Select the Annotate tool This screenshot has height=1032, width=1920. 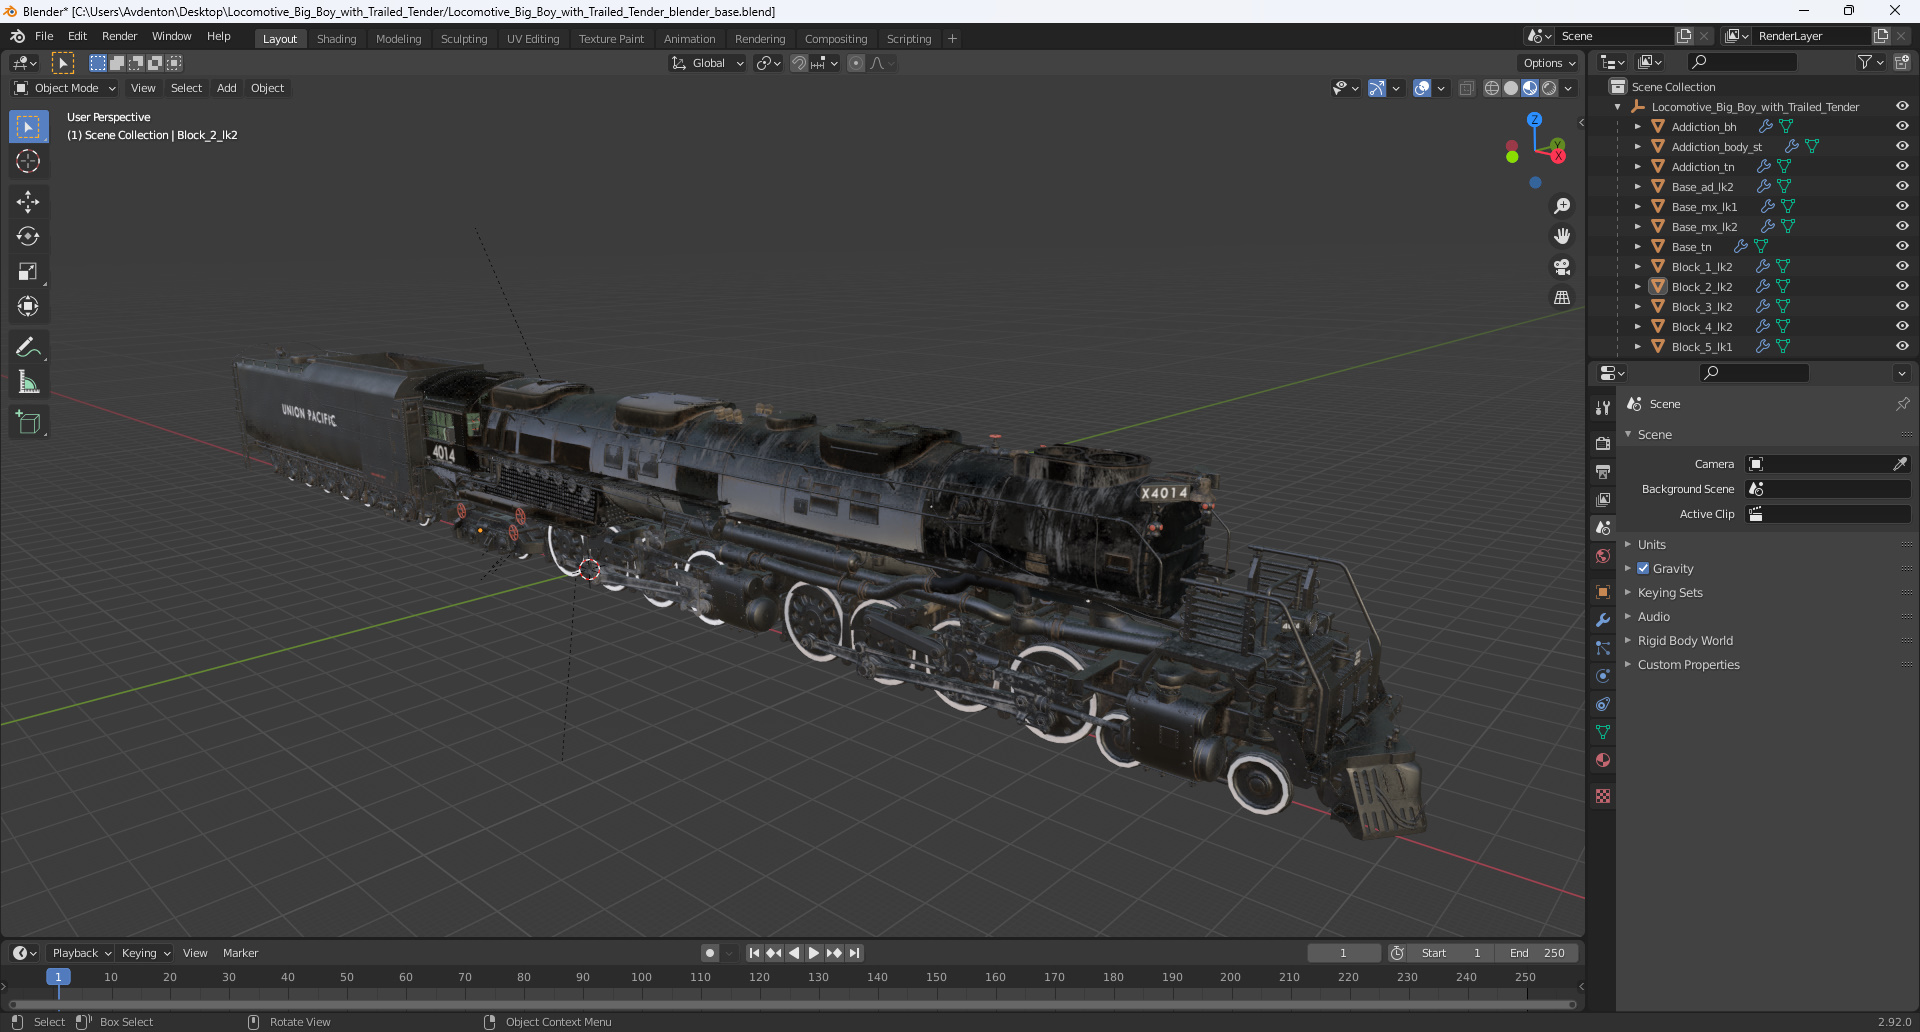(x=28, y=347)
